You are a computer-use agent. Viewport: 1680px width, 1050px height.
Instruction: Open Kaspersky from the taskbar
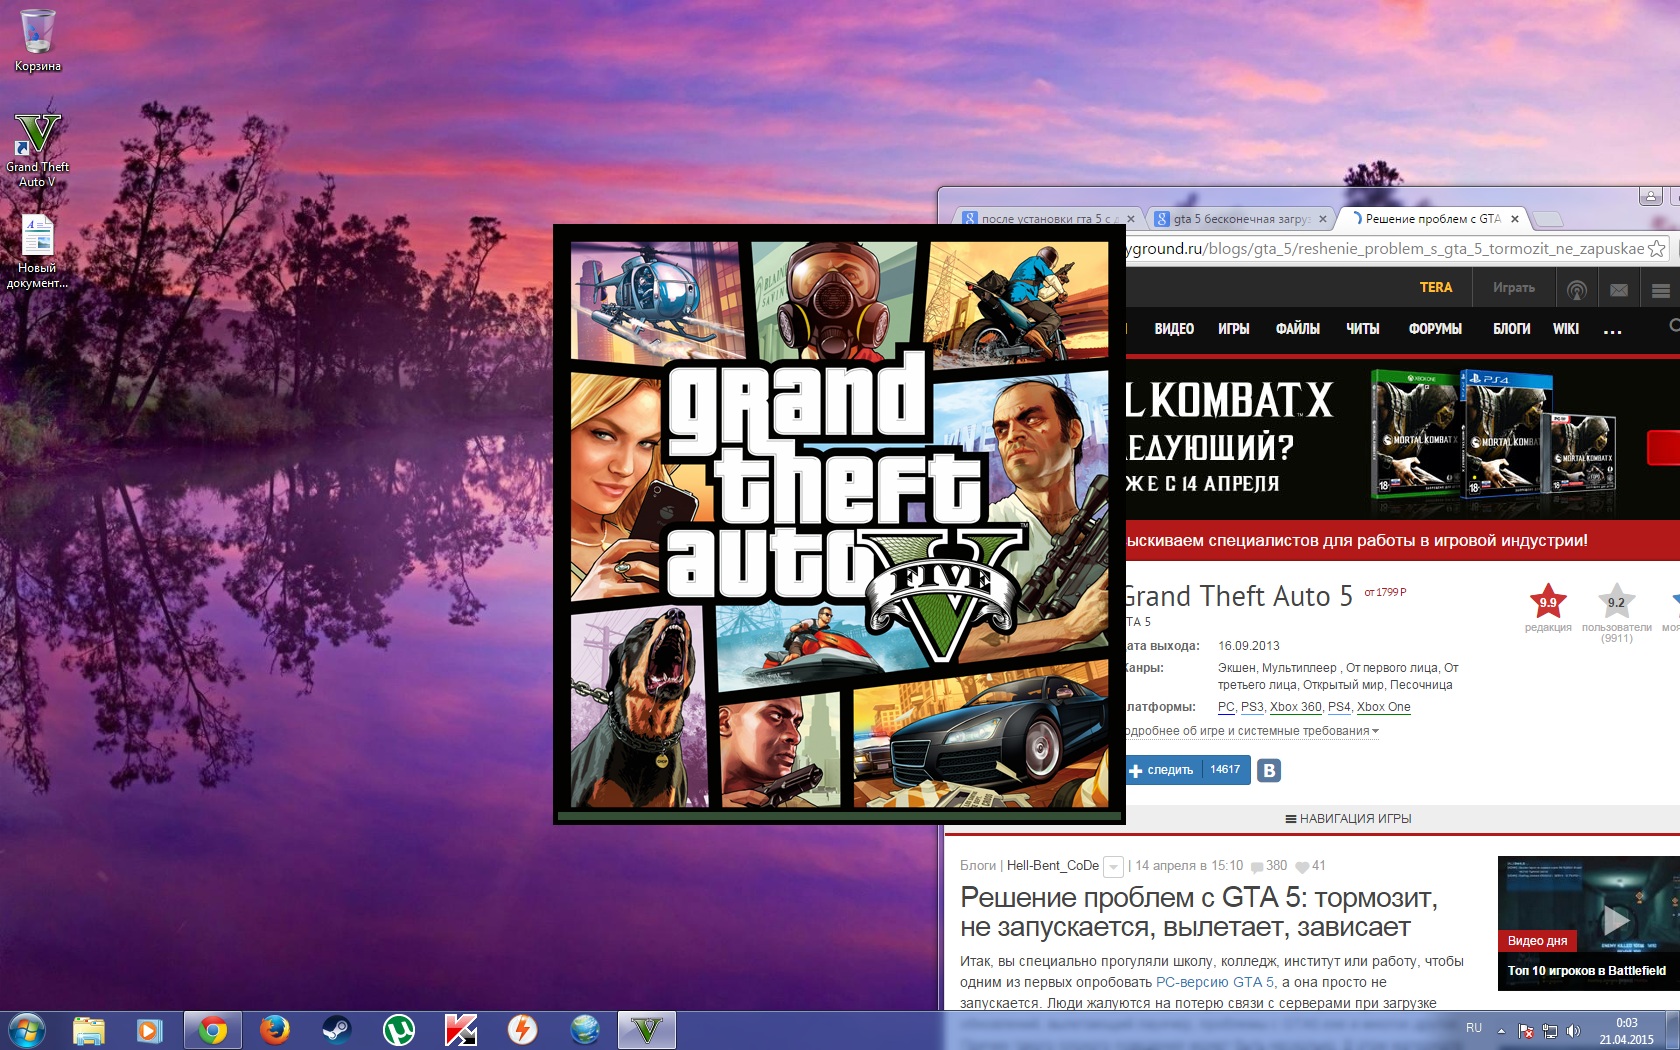[x=460, y=1030]
